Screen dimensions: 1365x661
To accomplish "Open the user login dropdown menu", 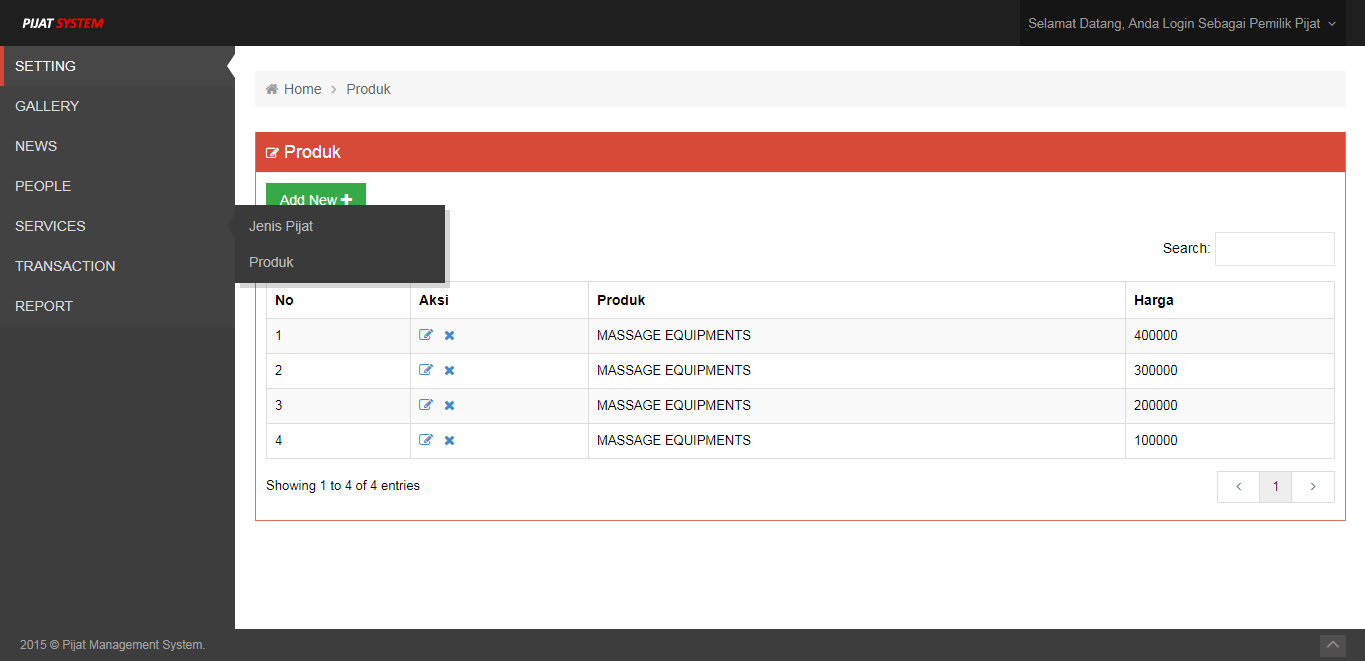I will 1181,23.
